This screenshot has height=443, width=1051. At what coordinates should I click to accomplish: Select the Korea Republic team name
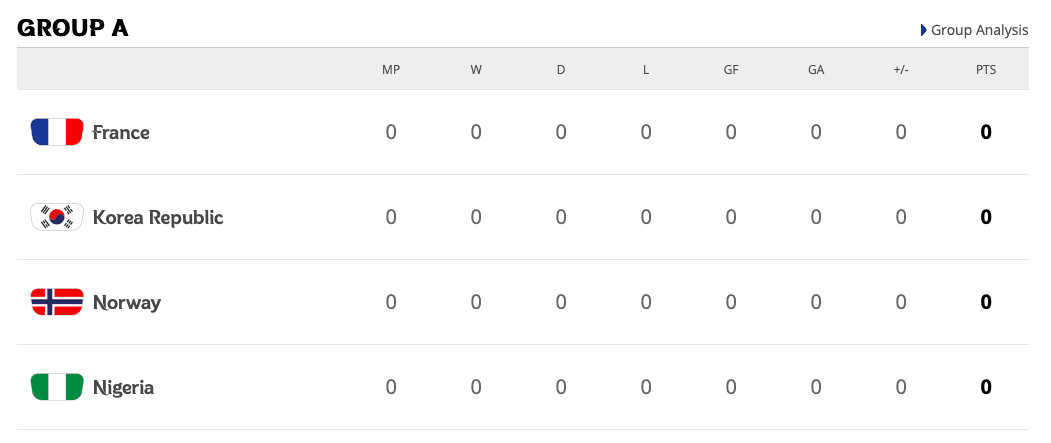[158, 217]
